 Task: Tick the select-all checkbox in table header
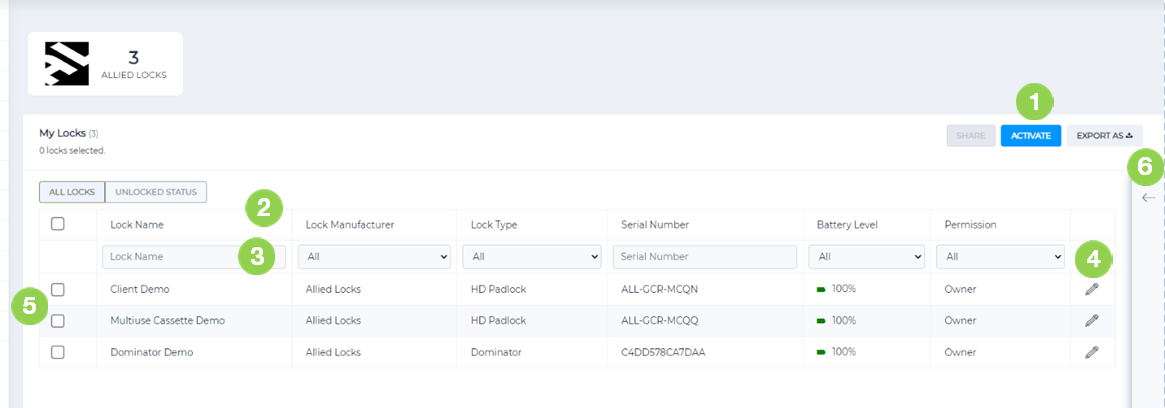point(58,224)
